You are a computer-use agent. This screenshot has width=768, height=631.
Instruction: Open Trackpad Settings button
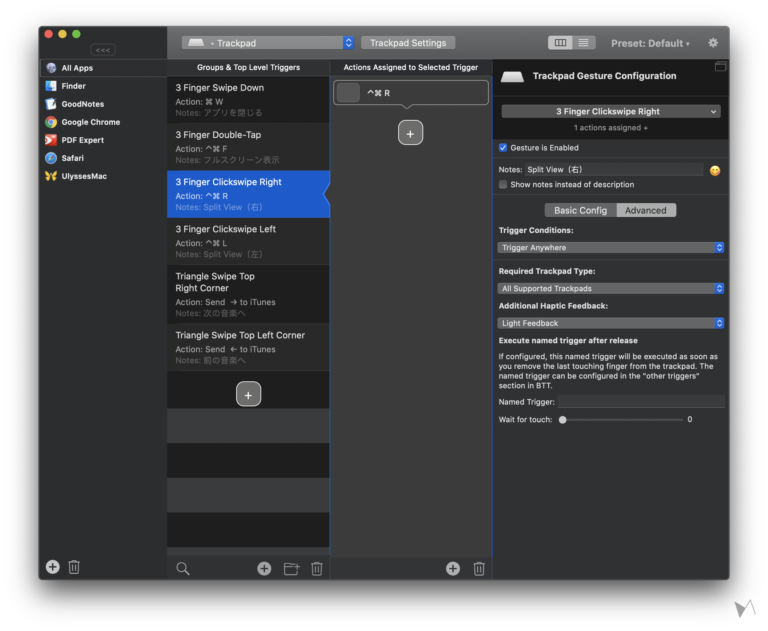click(408, 43)
